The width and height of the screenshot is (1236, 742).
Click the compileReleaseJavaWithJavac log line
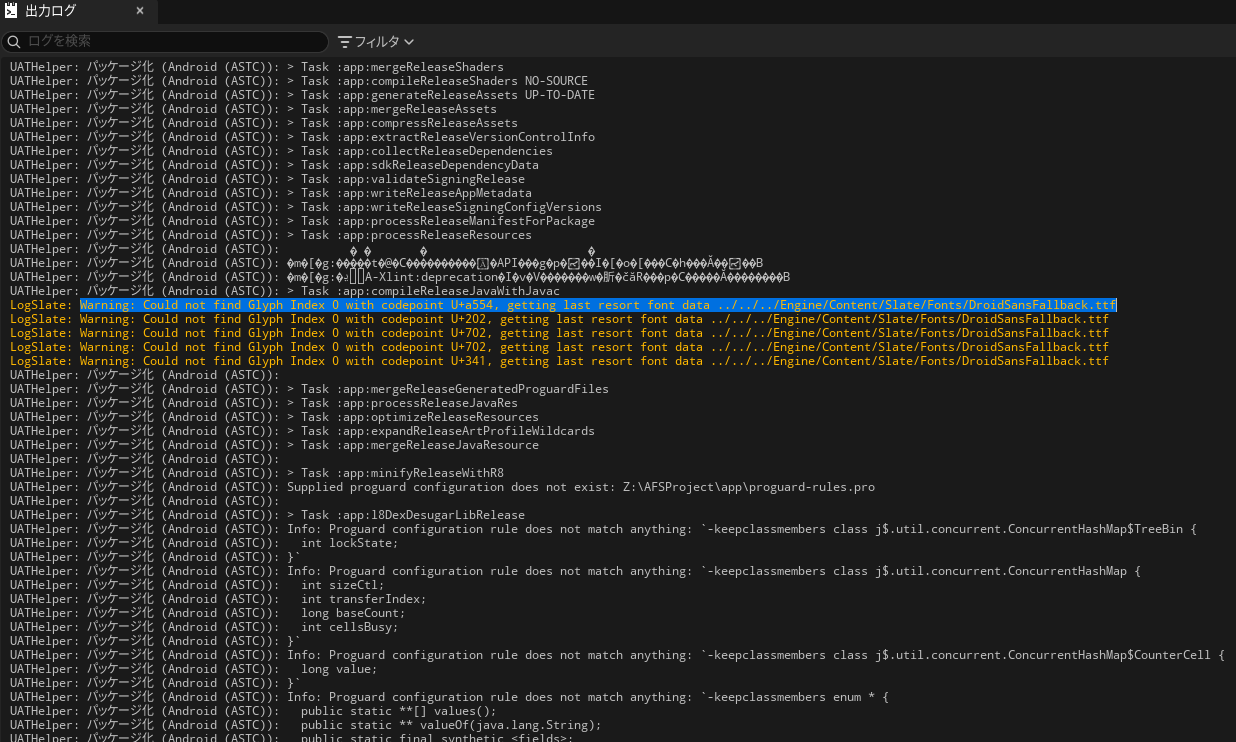tap(285, 291)
